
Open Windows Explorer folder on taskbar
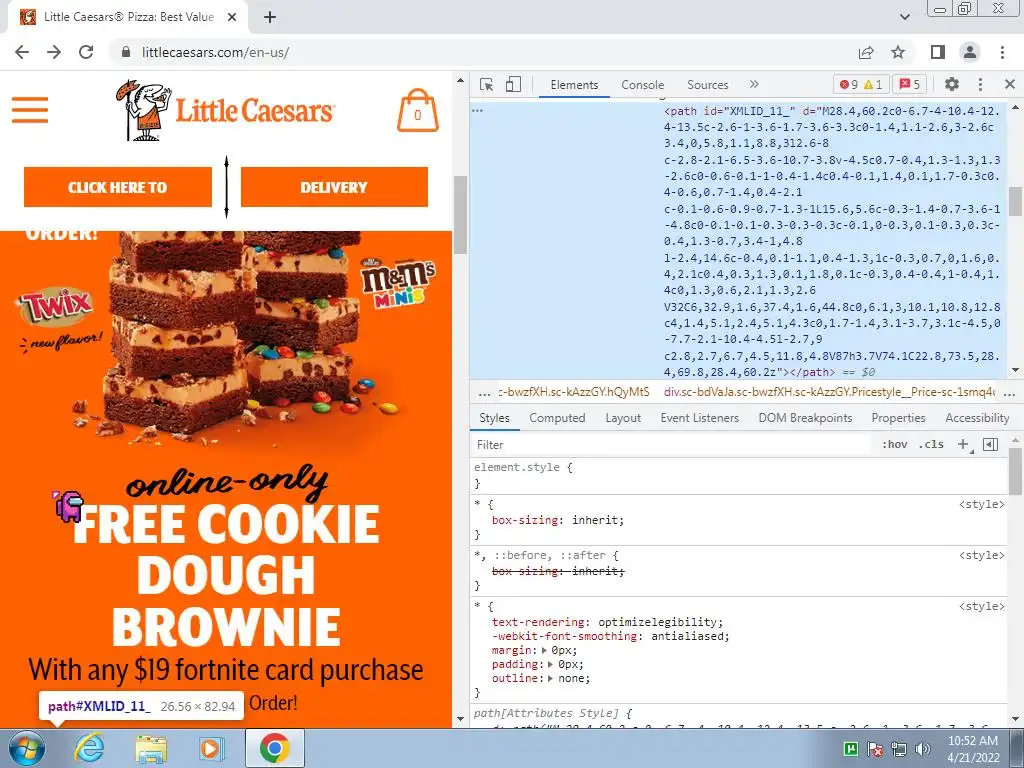click(x=151, y=748)
